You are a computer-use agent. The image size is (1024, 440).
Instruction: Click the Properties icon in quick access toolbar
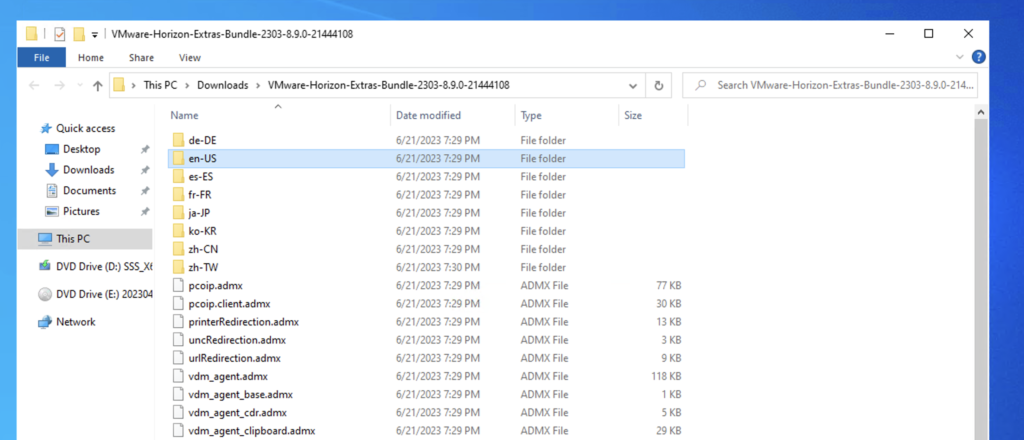[59, 34]
